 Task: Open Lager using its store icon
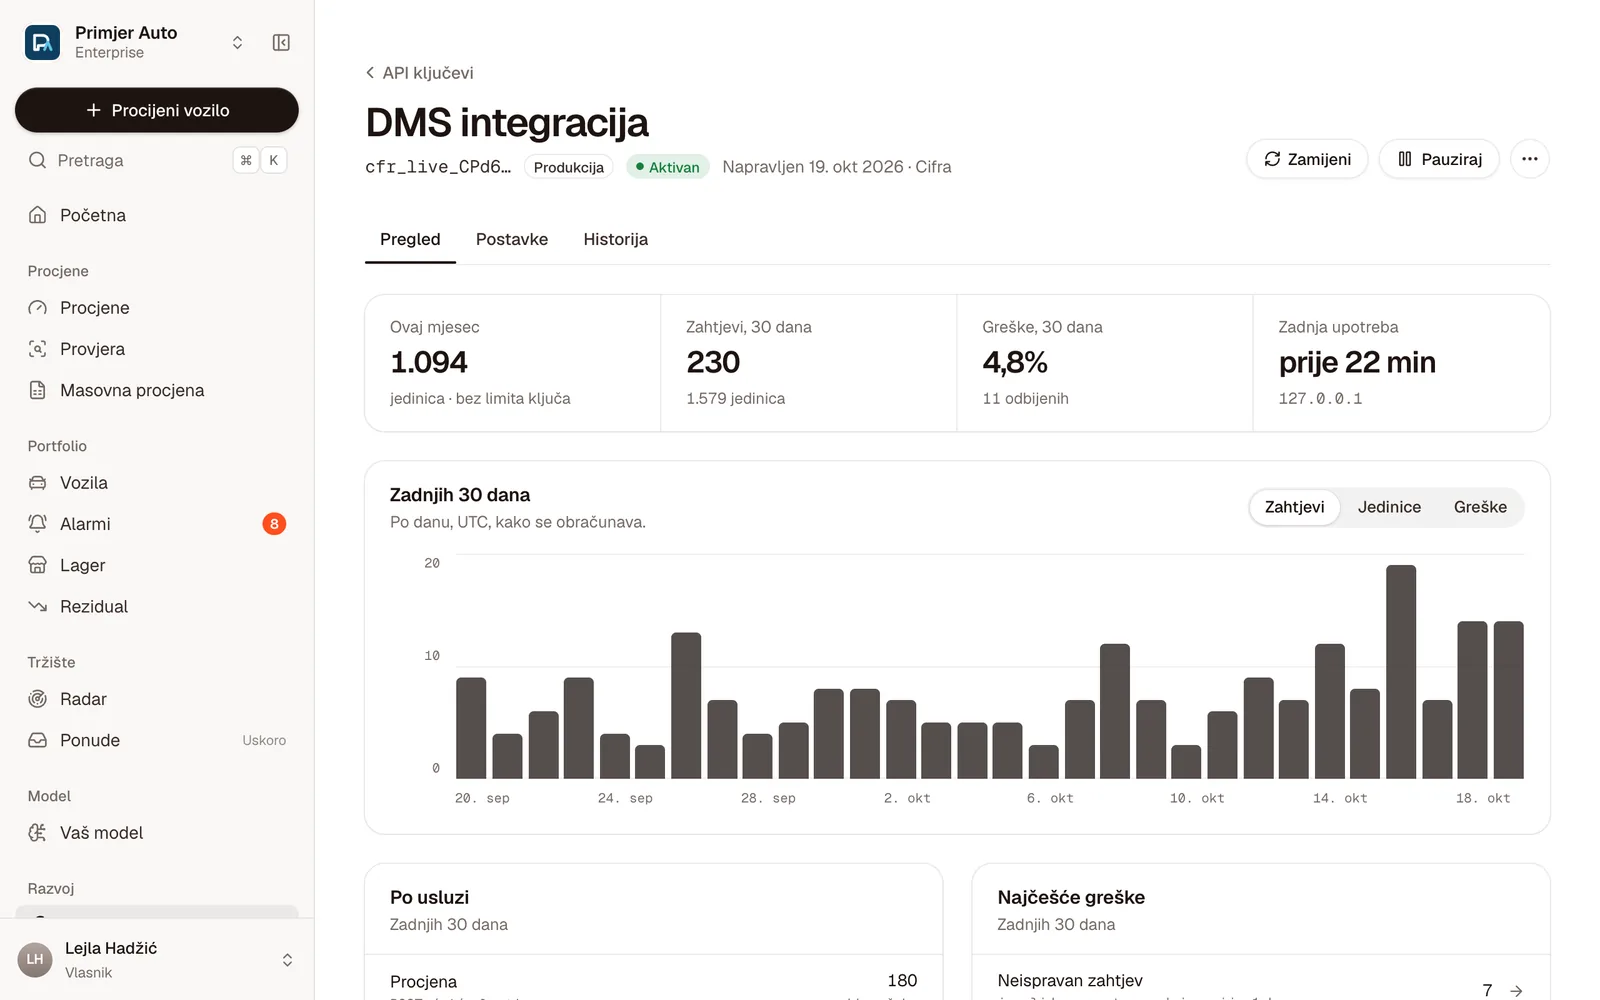pyautogui.click(x=38, y=565)
